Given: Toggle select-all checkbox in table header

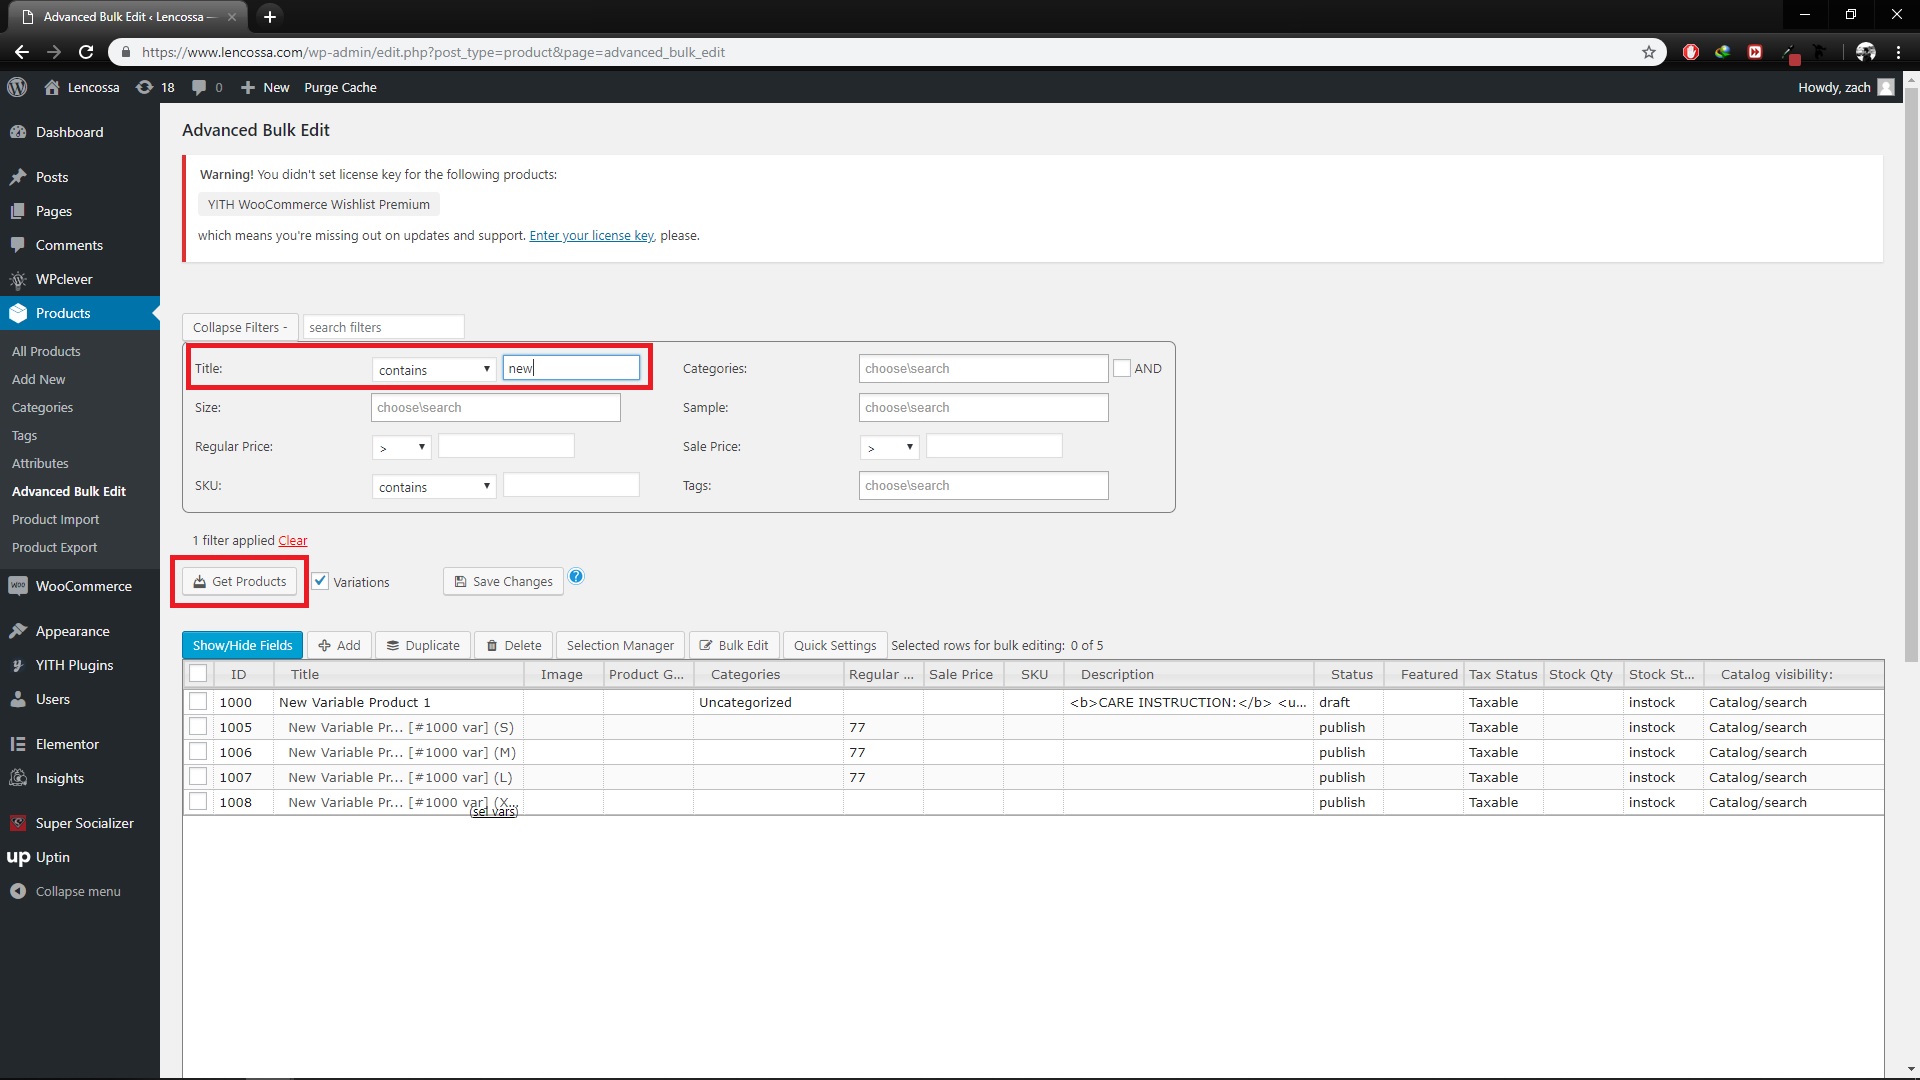Looking at the screenshot, I should [198, 674].
